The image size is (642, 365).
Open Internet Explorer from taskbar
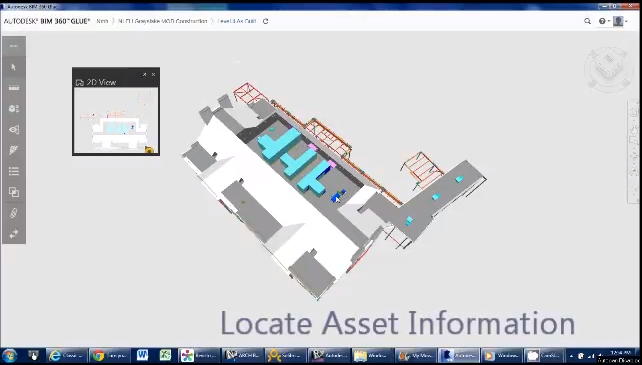(x=67, y=356)
